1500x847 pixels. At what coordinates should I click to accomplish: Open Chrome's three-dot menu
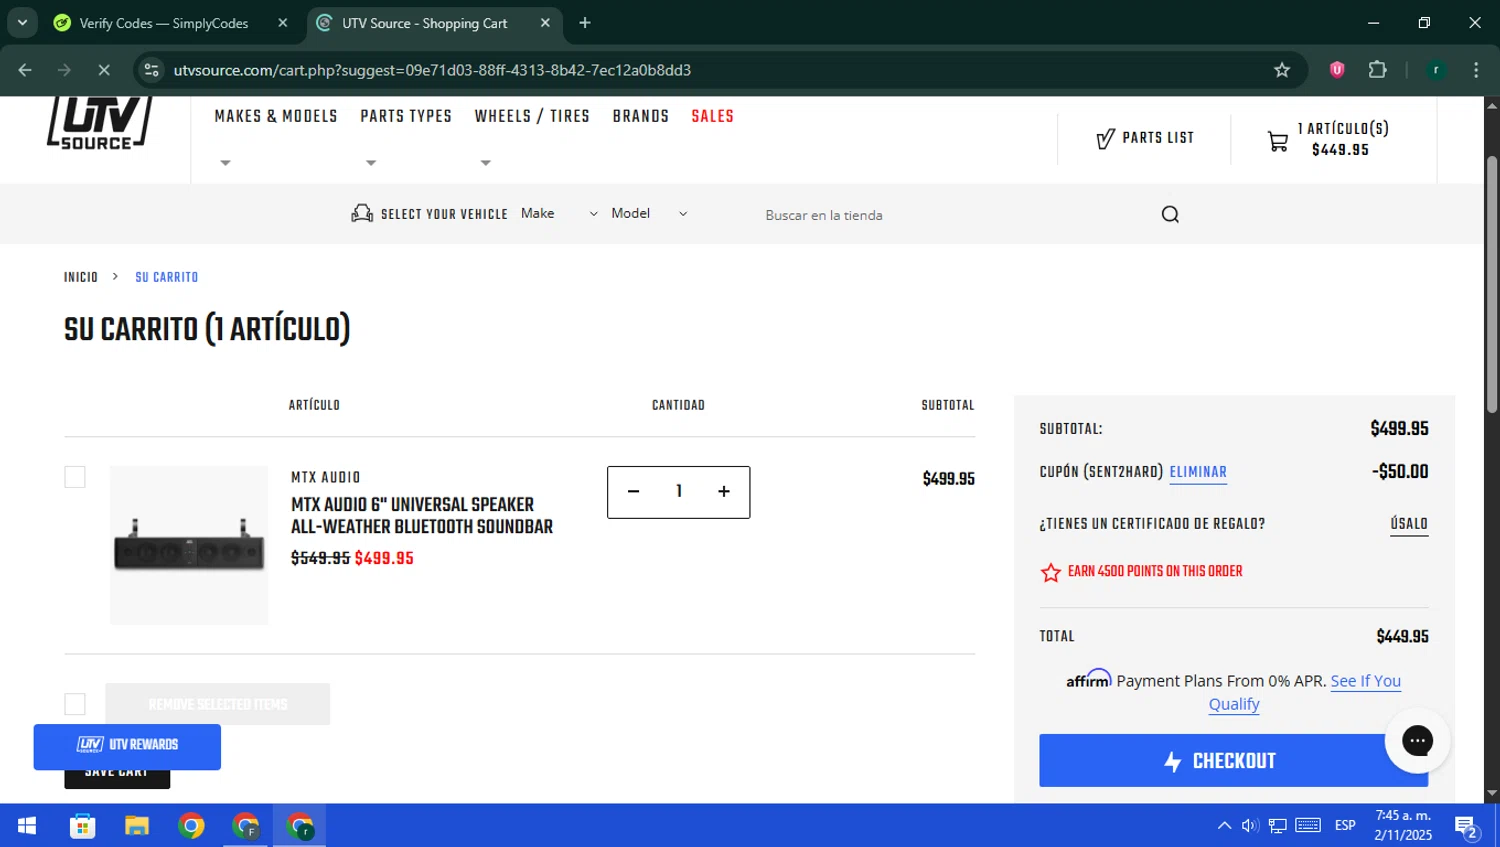click(1476, 70)
